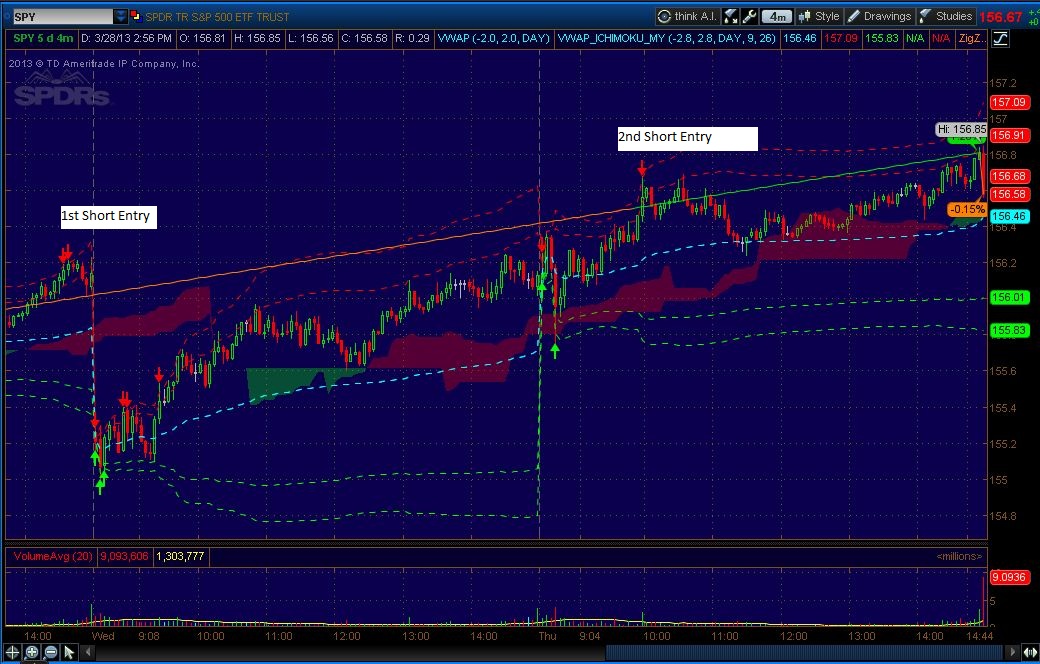The height and width of the screenshot is (664, 1040).
Task: Click the cyan 156.46 study value in header
Action: [x=800, y=38]
